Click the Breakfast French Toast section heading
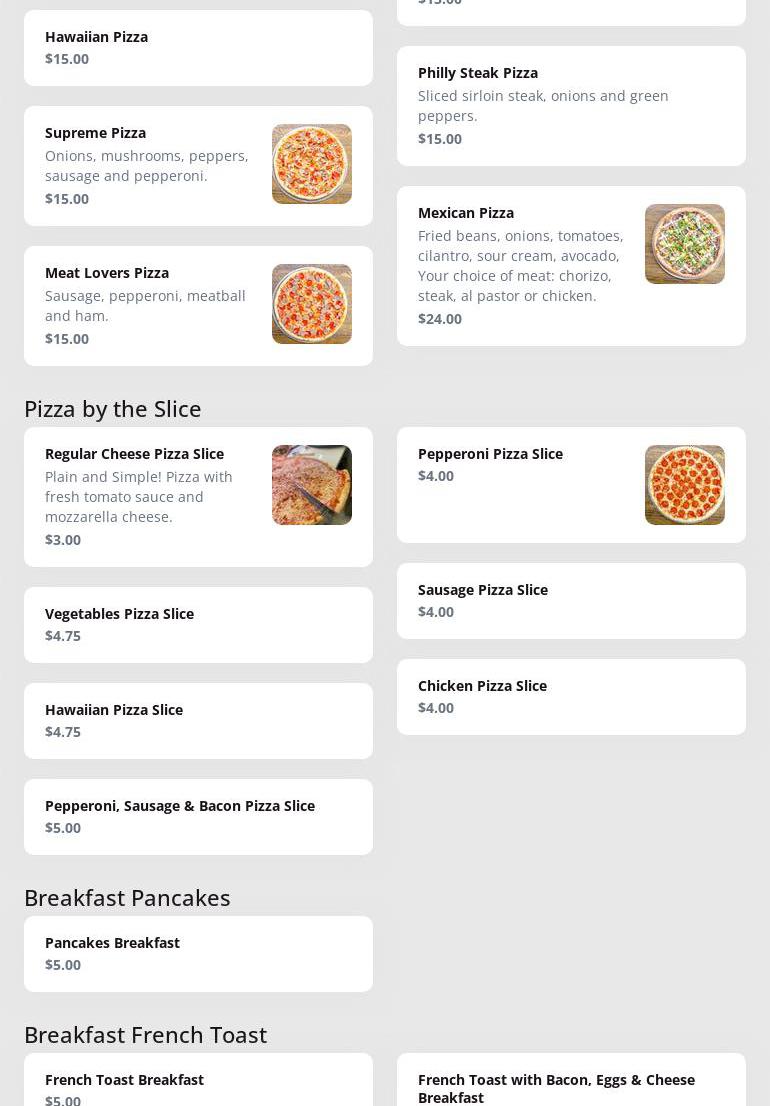 click(146, 1035)
